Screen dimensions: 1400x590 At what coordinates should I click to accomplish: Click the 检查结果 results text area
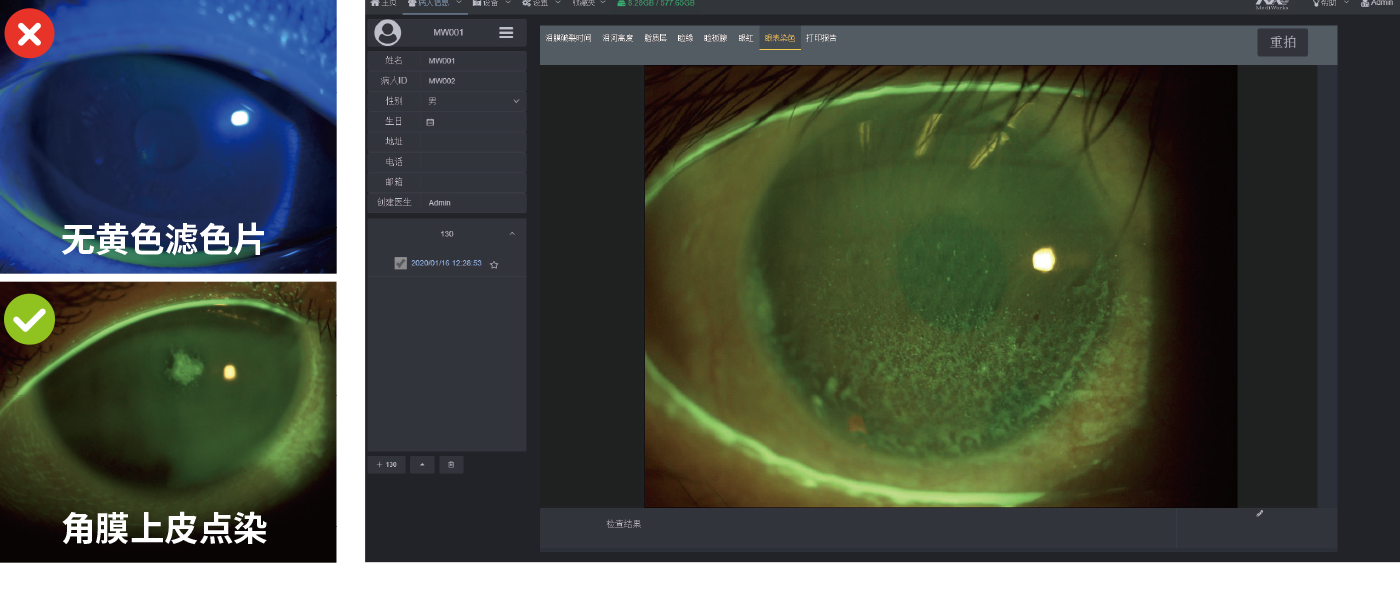[x=858, y=529]
